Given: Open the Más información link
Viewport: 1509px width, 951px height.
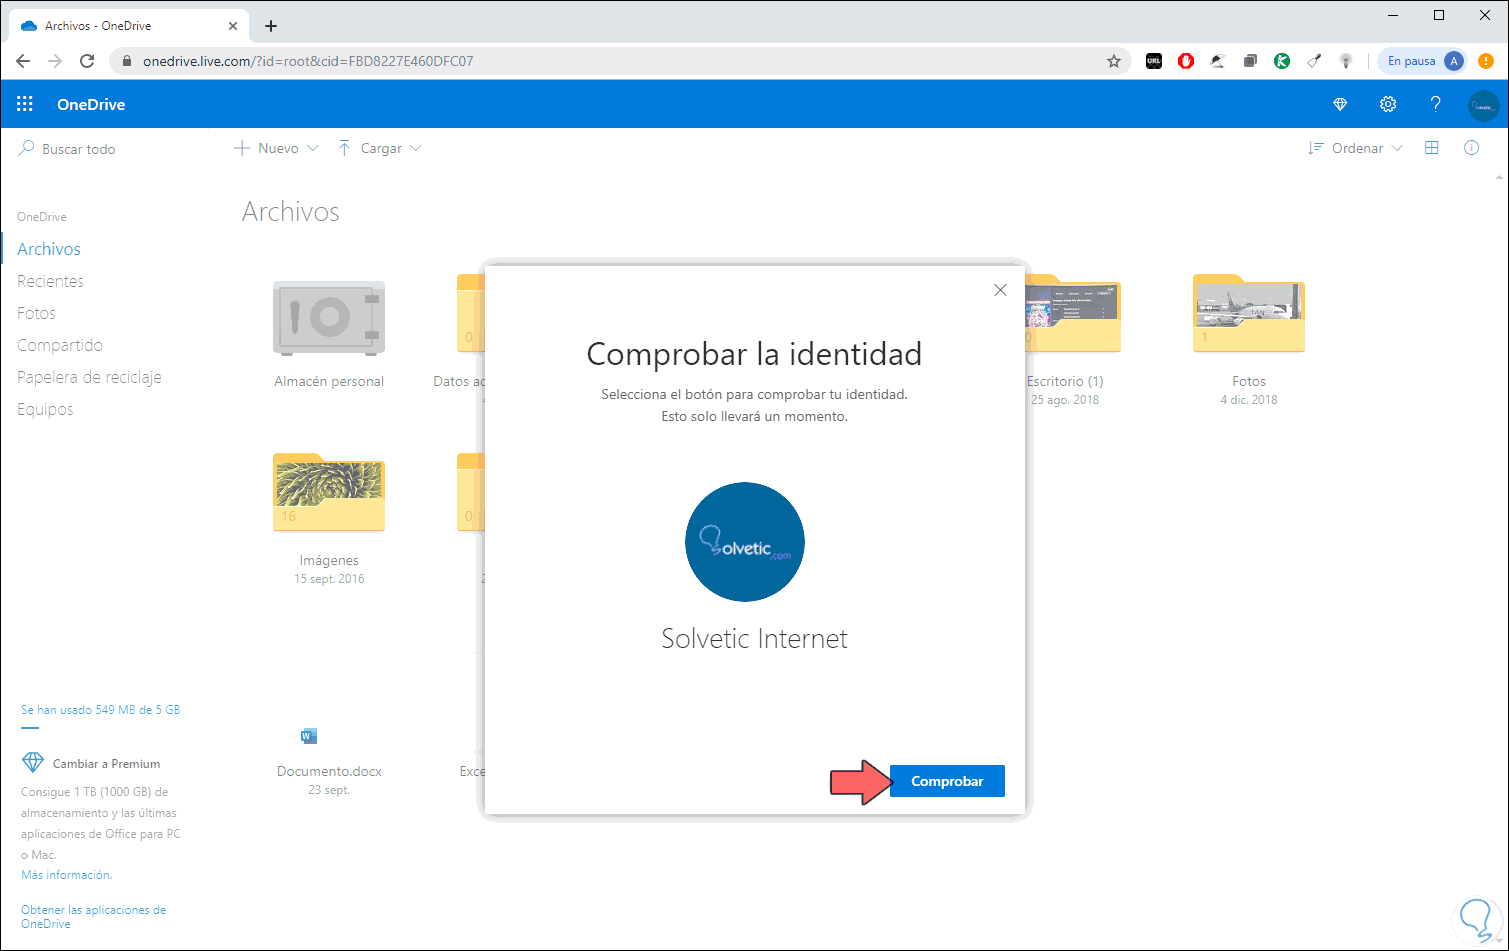Looking at the screenshot, I should (67, 875).
